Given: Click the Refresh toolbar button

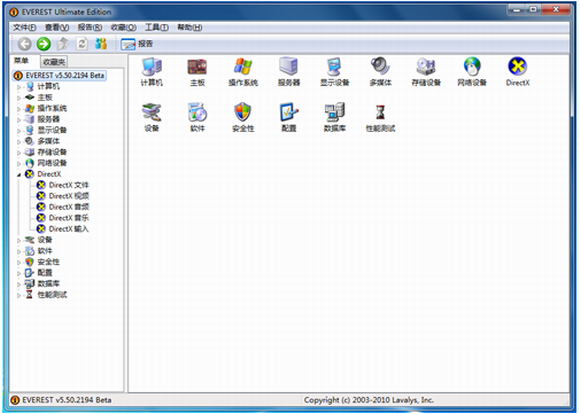Looking at the screenshot, I should pyautogui.click(x=82, y=44).
